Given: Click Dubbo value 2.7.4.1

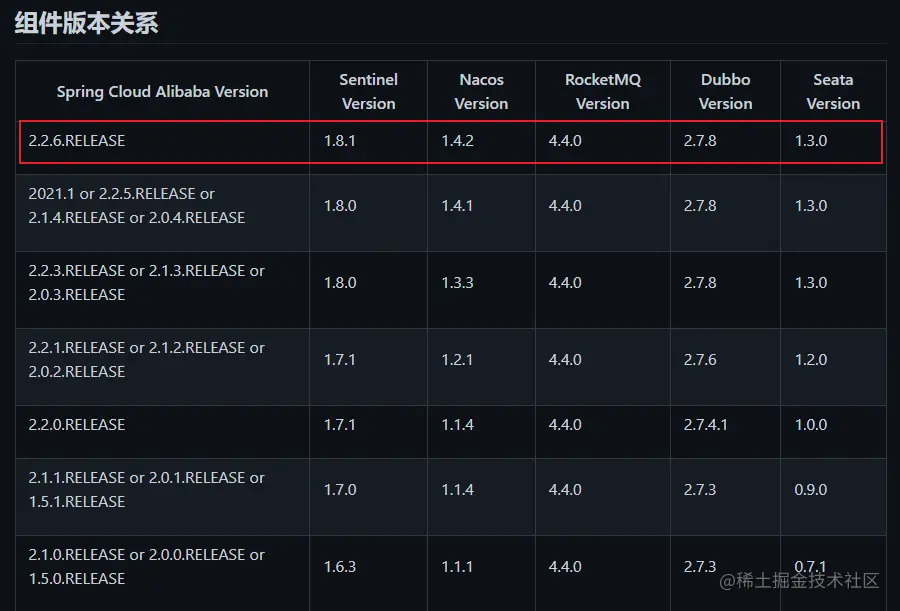Looking at the screenshot, I should coord(705,424).
